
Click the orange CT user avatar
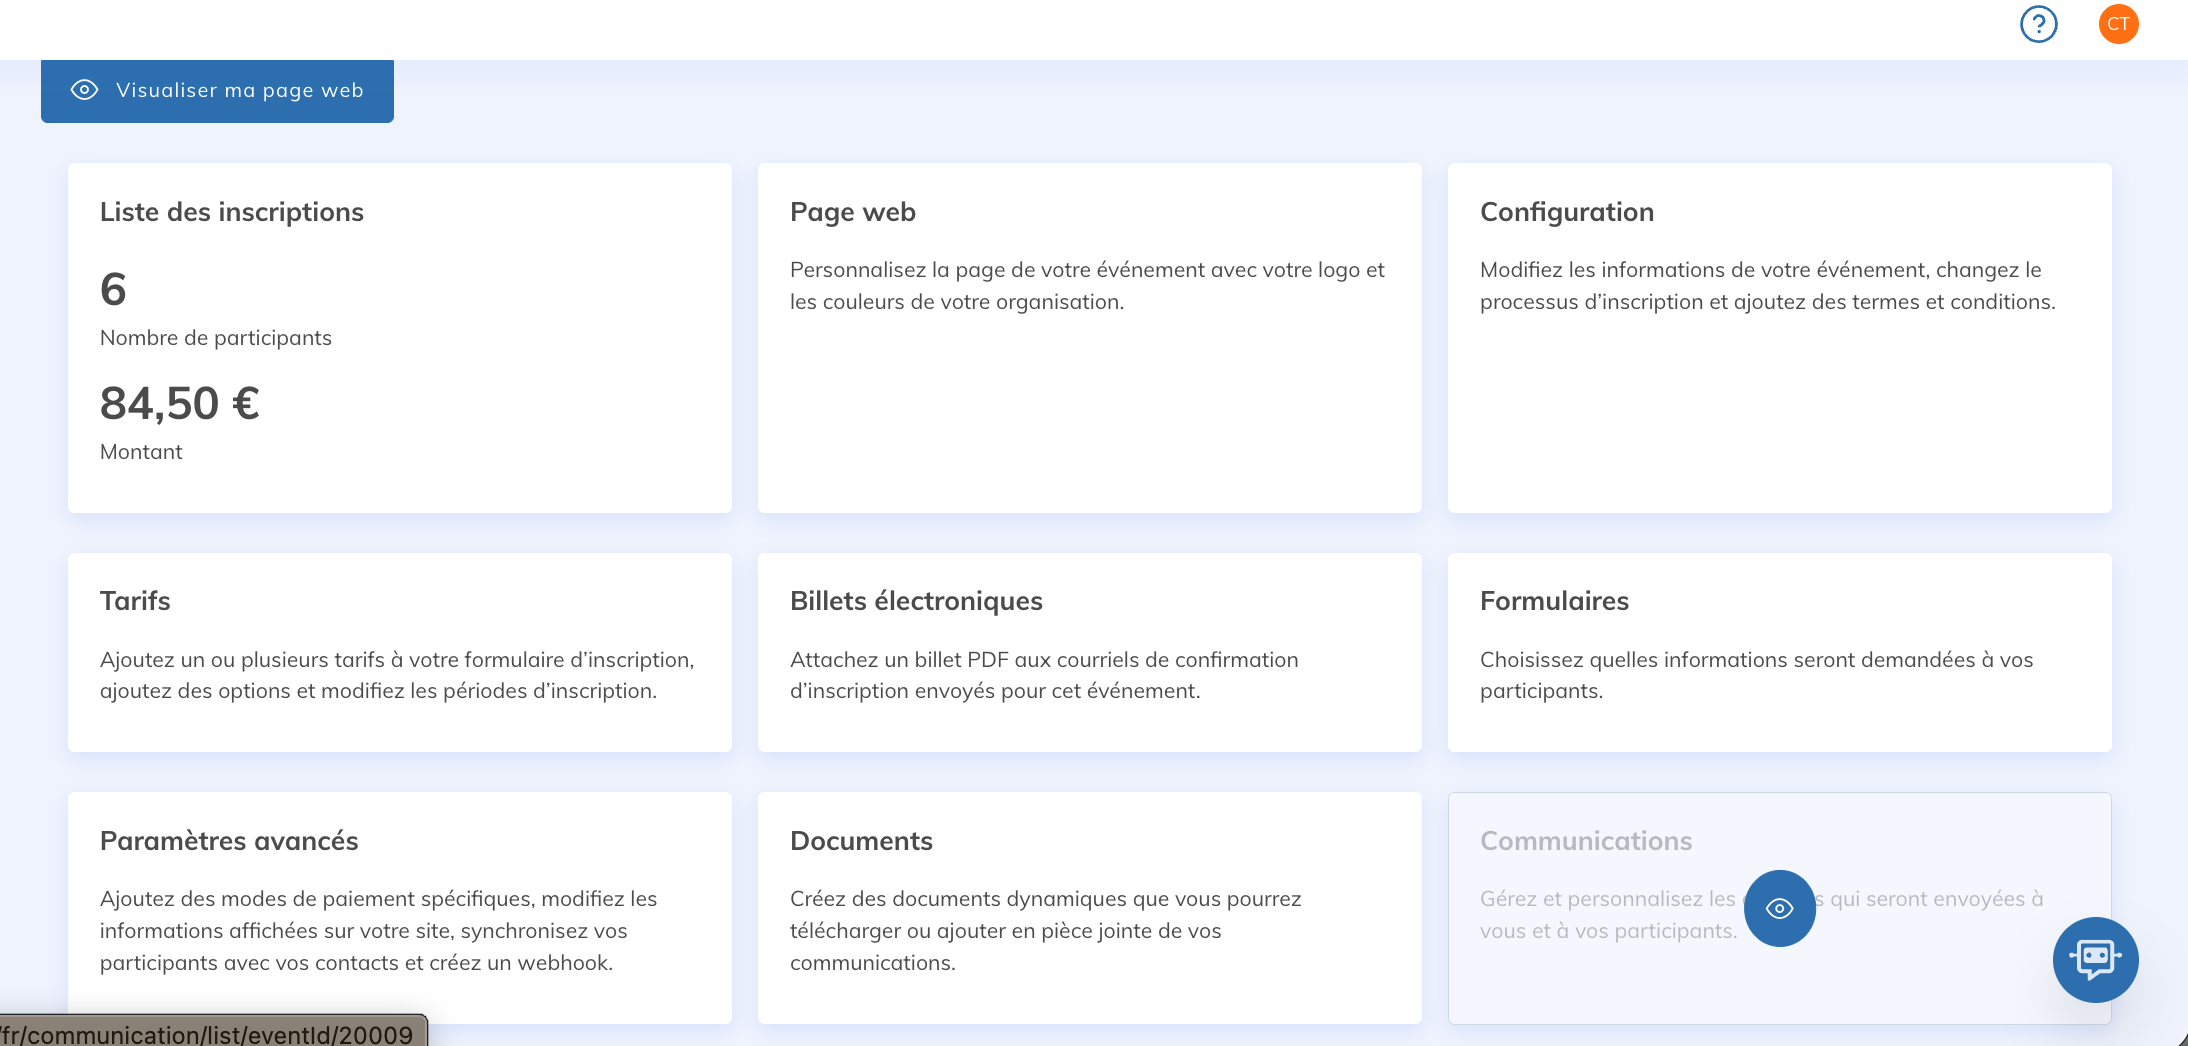tap(2118, 24)
